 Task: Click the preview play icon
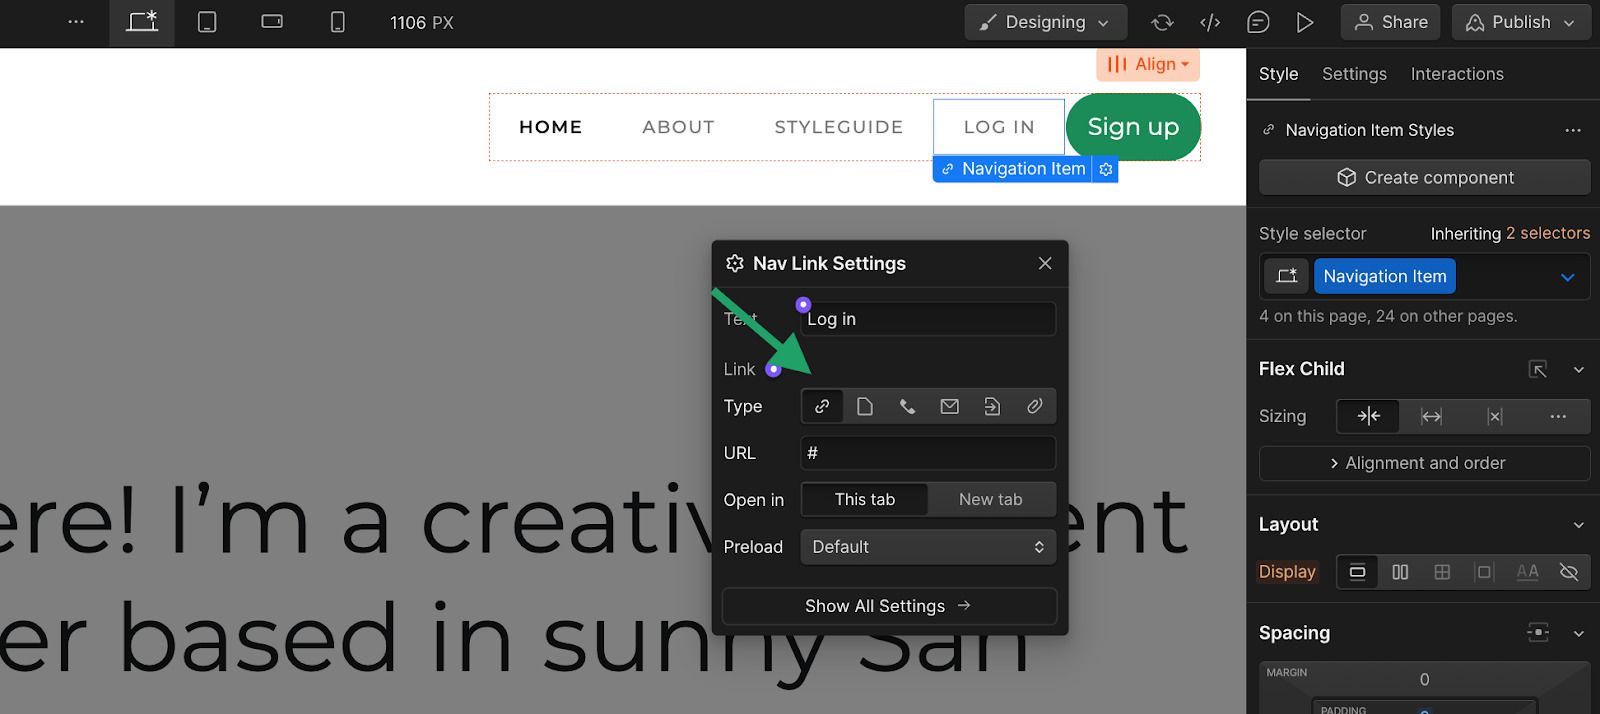tap(1305, 22)
